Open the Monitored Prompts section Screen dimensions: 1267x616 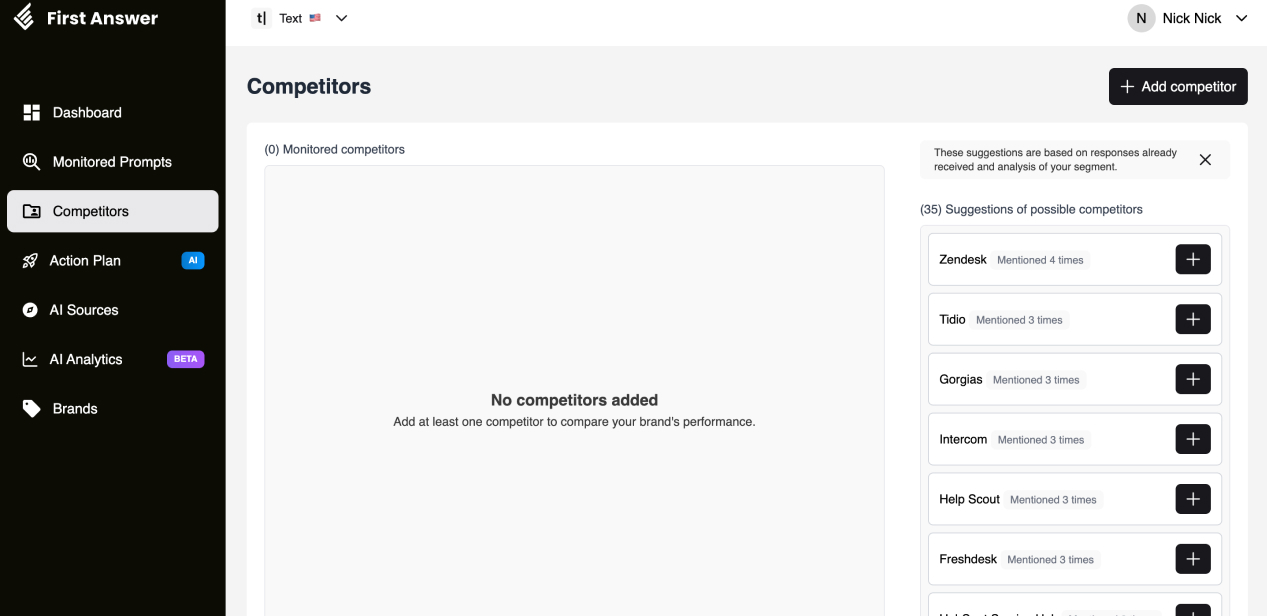(x=112, y=162)
